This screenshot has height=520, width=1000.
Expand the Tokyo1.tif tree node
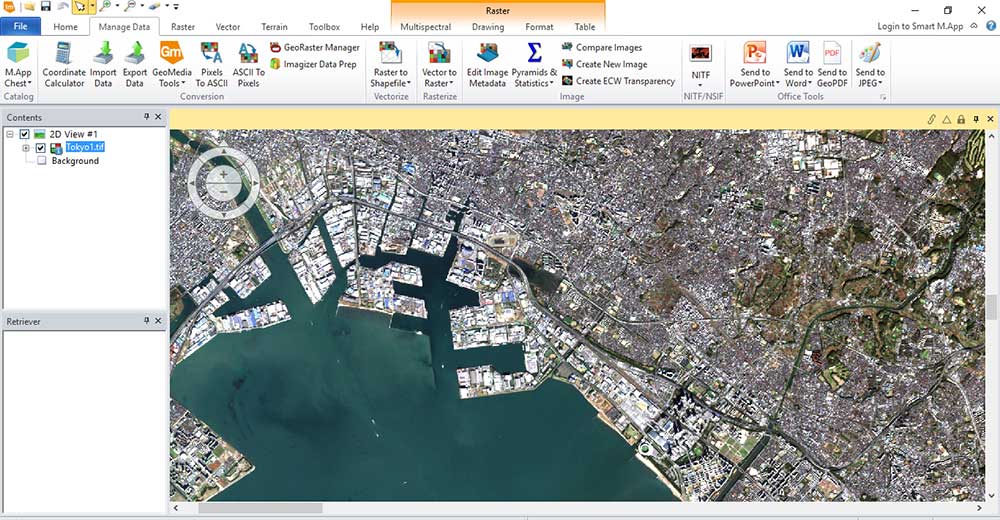coord(26,148)
